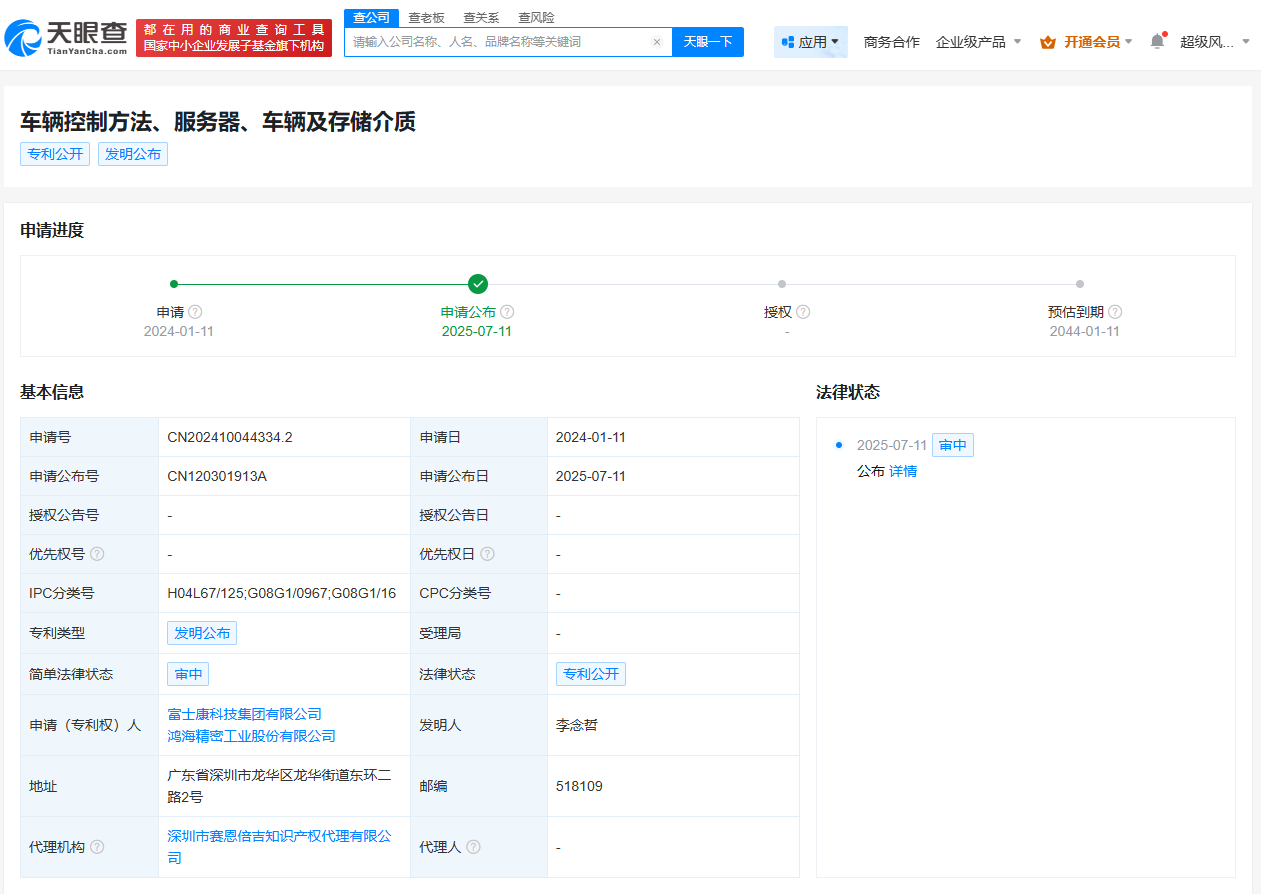Click help icon next to 预估到期
This screenshot has width=1261, height=894.
coord(1115,312)
